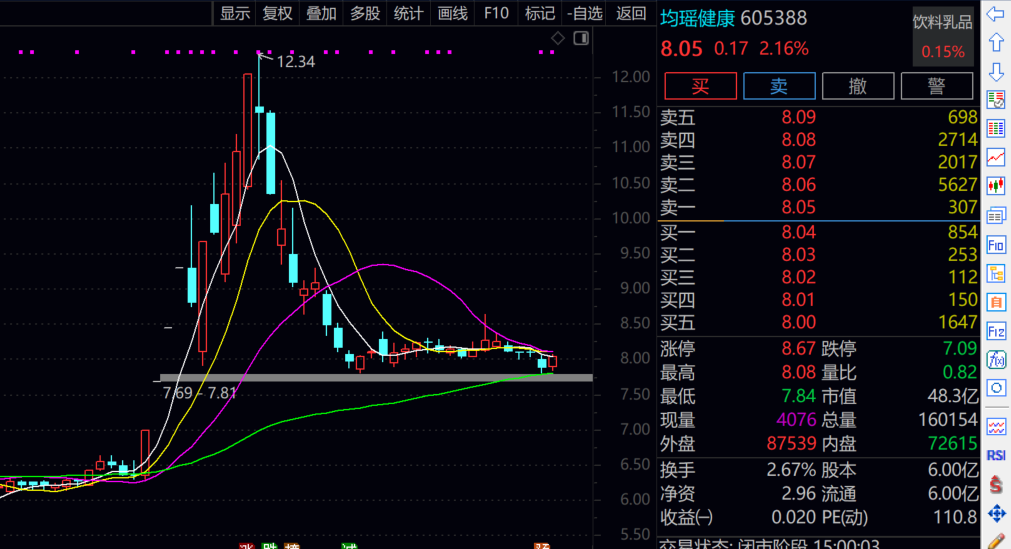Screen dimensions: 1011x549
Task: Click the red S dollar icon
Action: (996, 484)
